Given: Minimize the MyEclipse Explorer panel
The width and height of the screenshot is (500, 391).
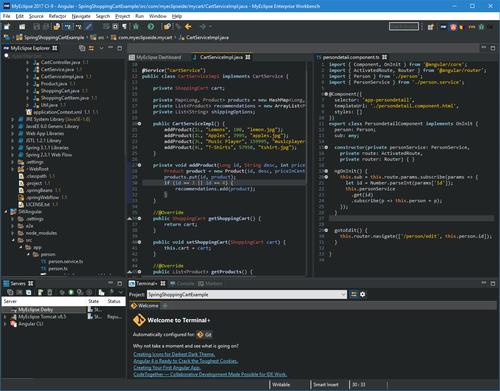Looking at the screenshot, I should click(111, 48).
